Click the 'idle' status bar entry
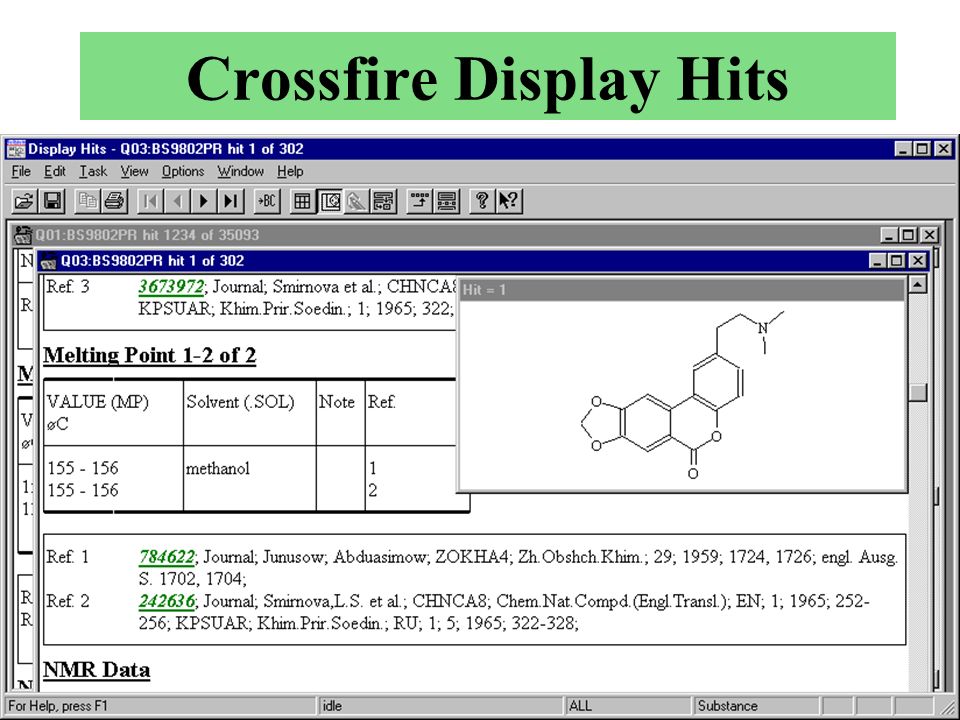The height and width of the screenshot is (720, 960). (x=439, y=706)
